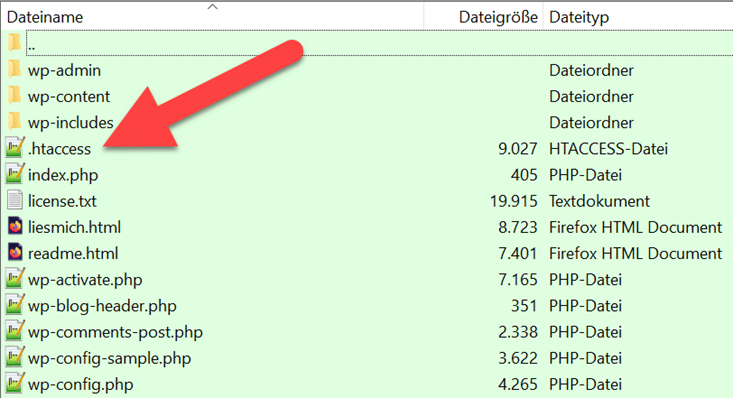Select the wp-admin folder icon
This screenshot has width=733, height=398.
click(14, 70)
